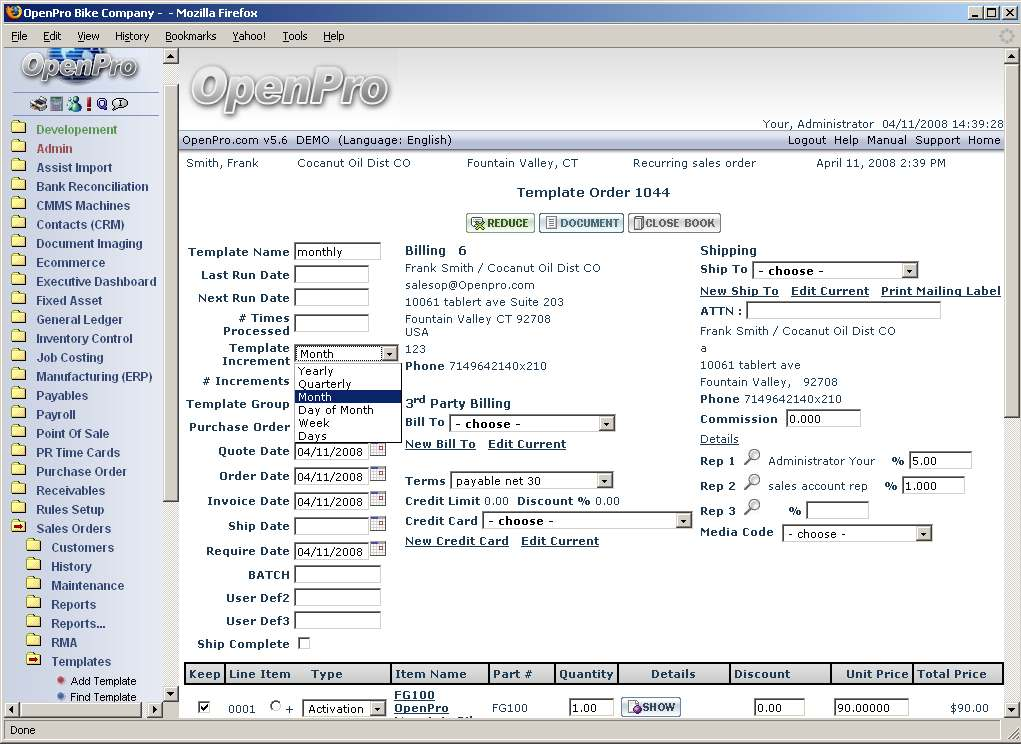Click magnifier lookup icon next to Rep 3
Image resolution: width=1021 pixels, height=744 pixels.
[x=752, y=508]
